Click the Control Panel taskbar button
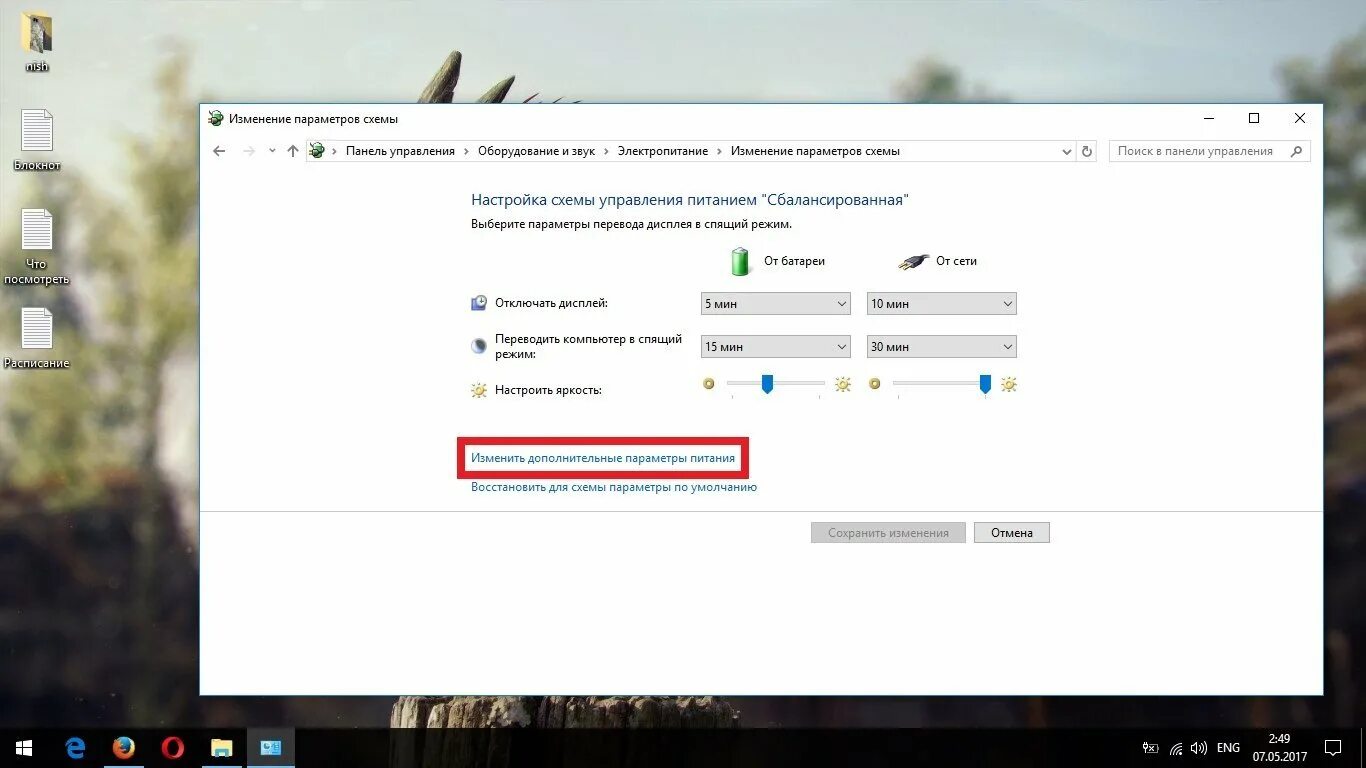This screenshot has height=768, width=1366. (271, 748)
